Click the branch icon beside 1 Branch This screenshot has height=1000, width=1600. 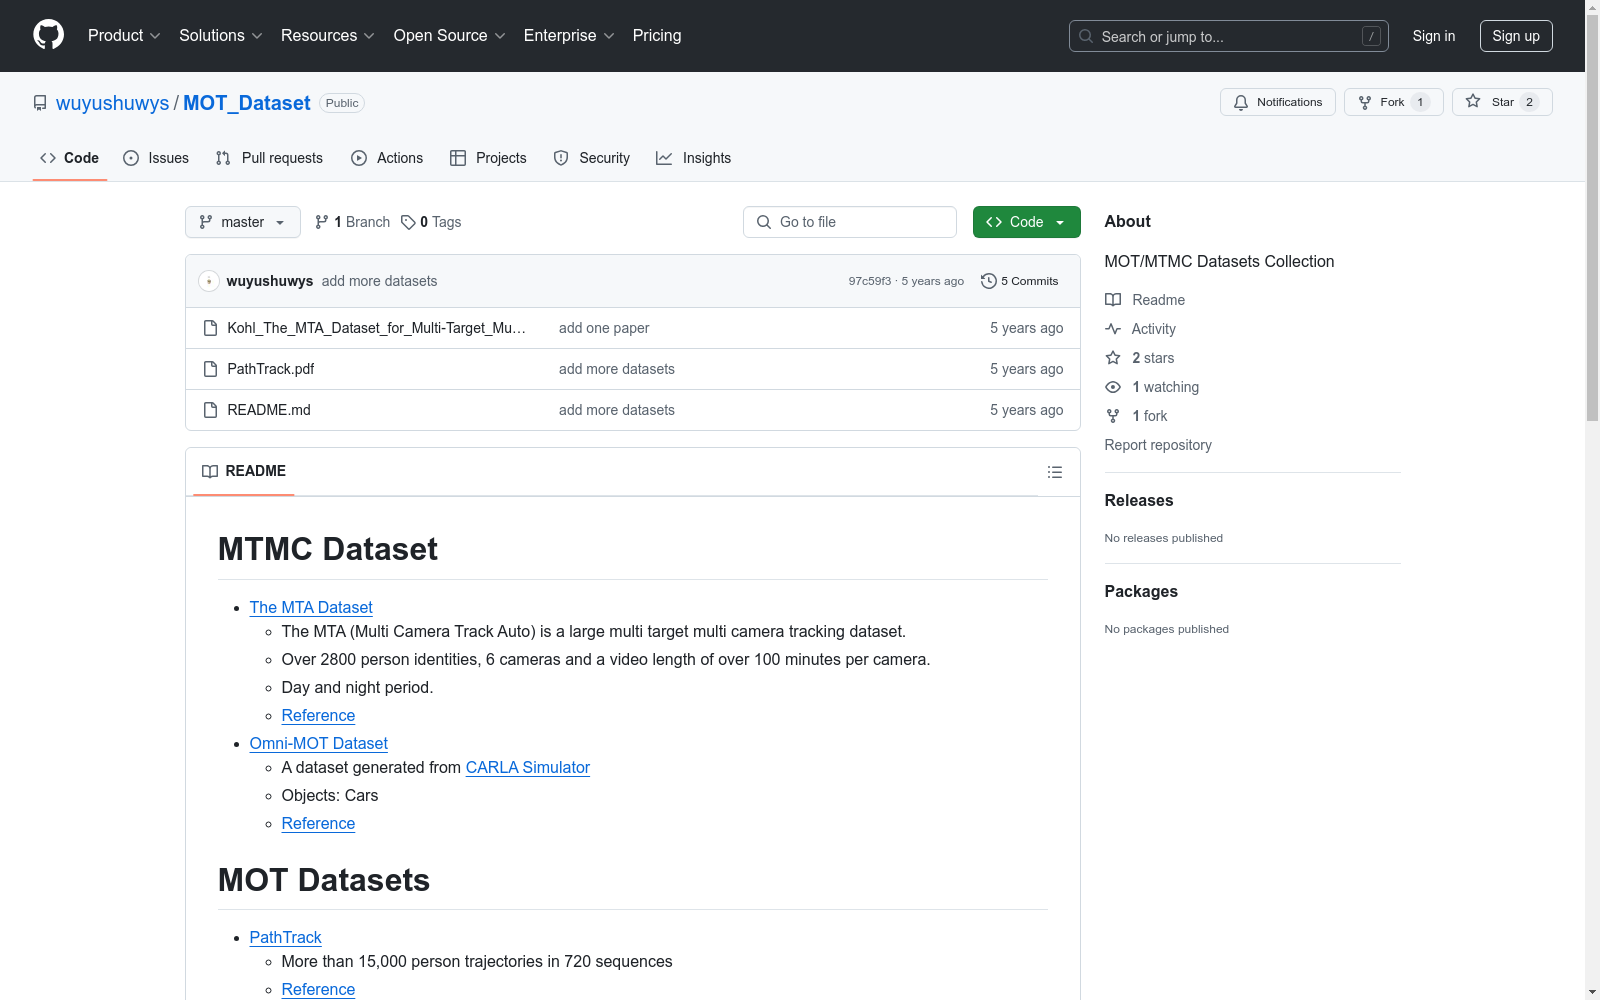tap(322, 222)
